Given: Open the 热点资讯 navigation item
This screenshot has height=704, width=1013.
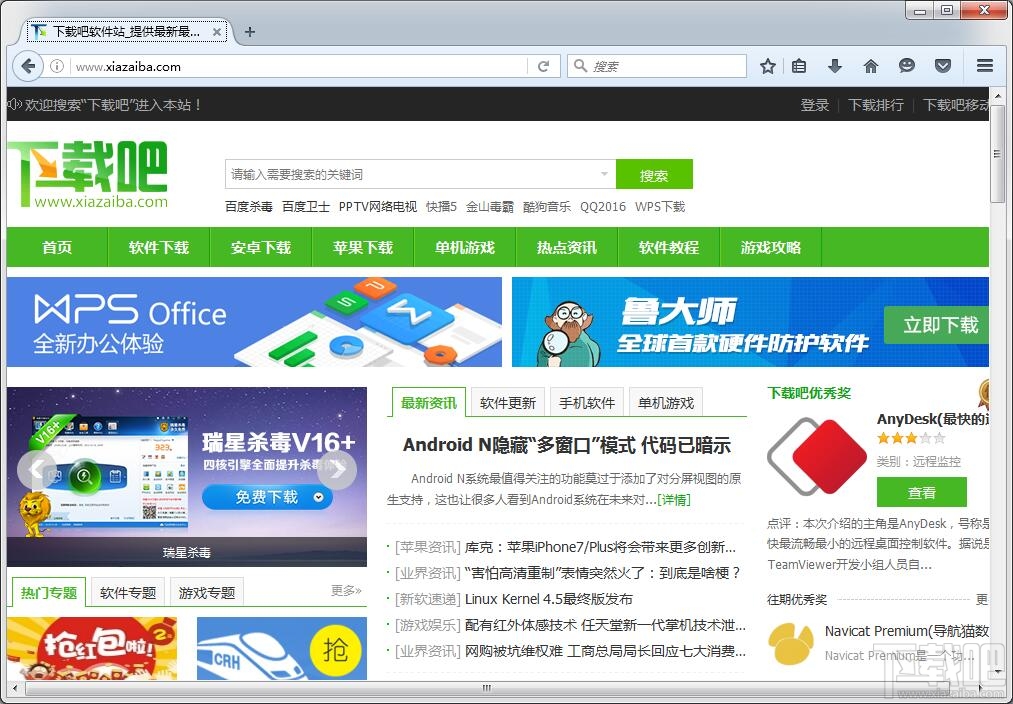Looking at the screenshot, I should tap(567, 247).
